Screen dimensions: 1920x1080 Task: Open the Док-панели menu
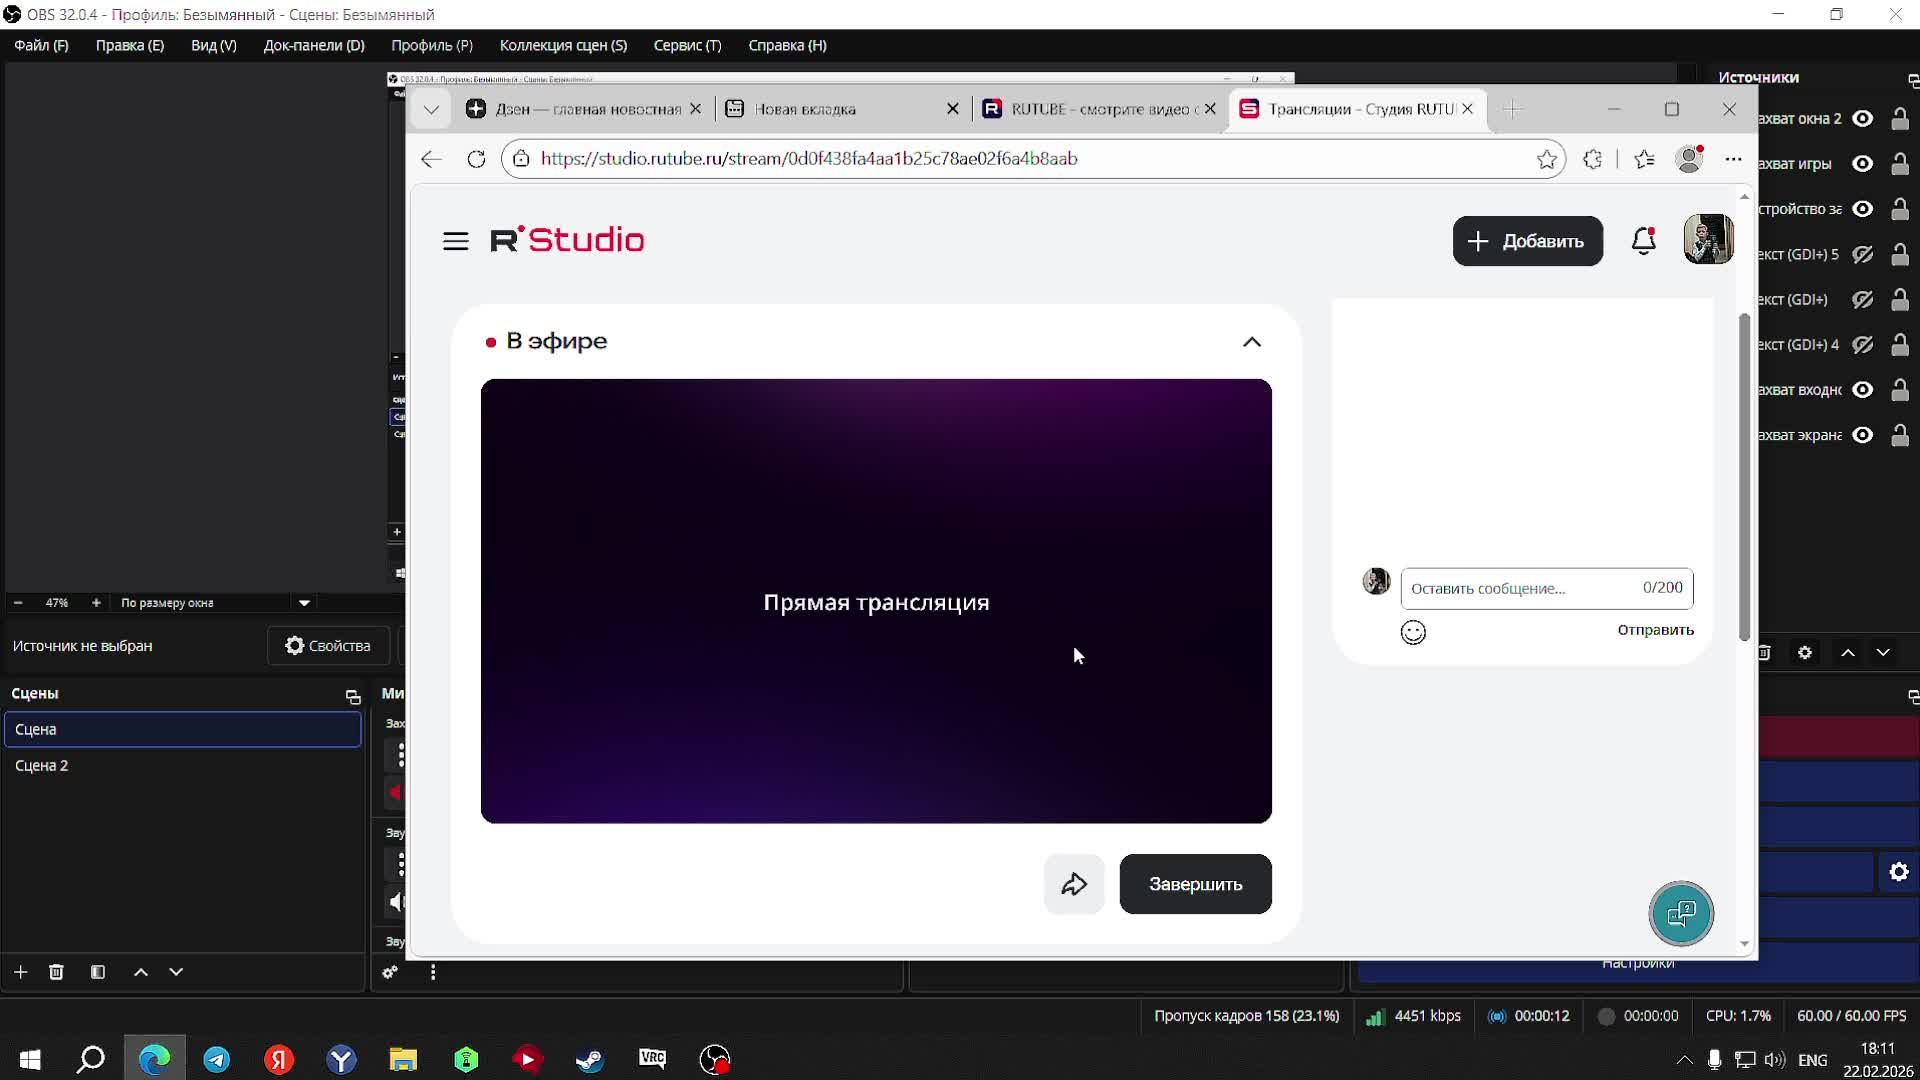click(x=314, y=45)
